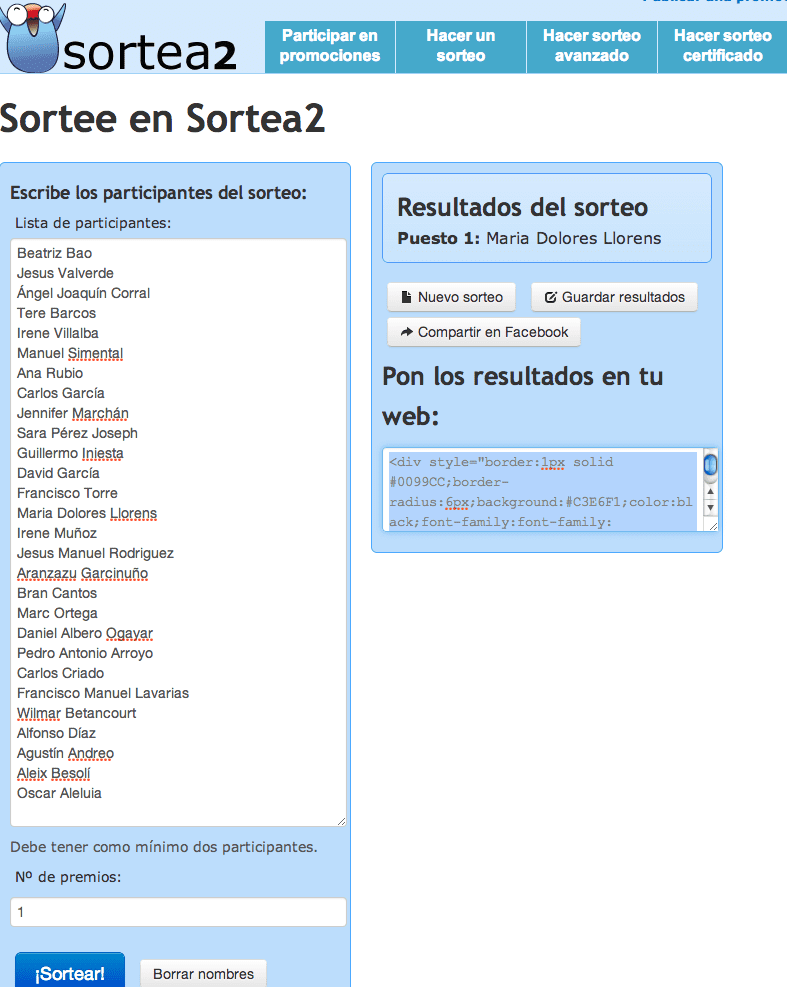Open the Participar en promociones tab
Screen dimensions: 787x987
tap(330, 46)
